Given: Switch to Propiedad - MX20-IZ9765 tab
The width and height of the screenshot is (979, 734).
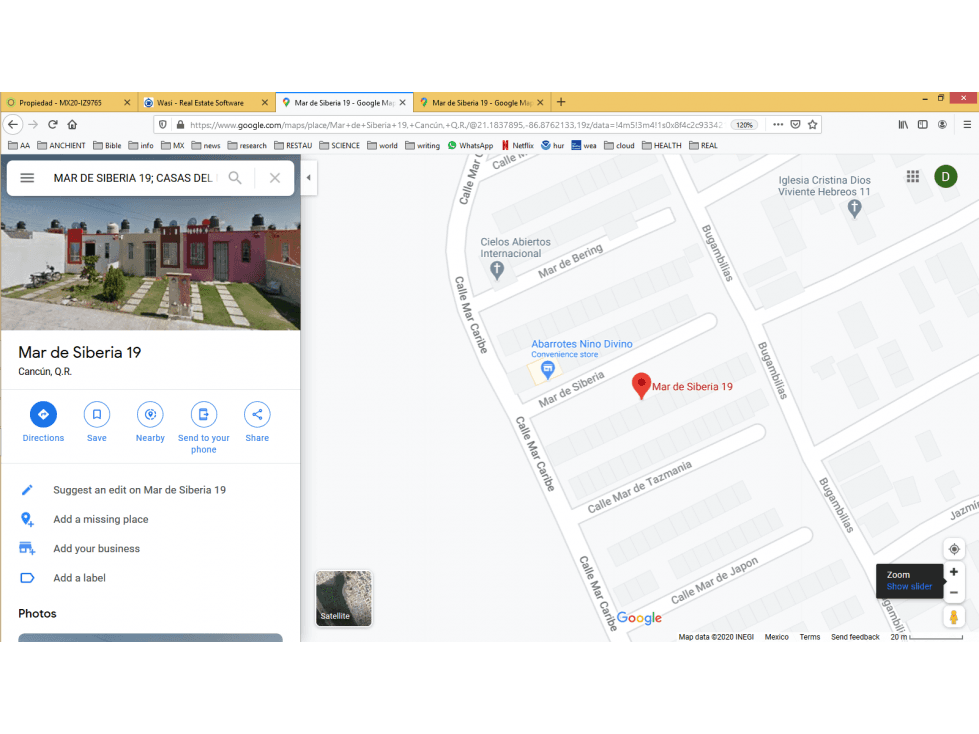Looking at the screenshot, I should click(x=69, y=103).
